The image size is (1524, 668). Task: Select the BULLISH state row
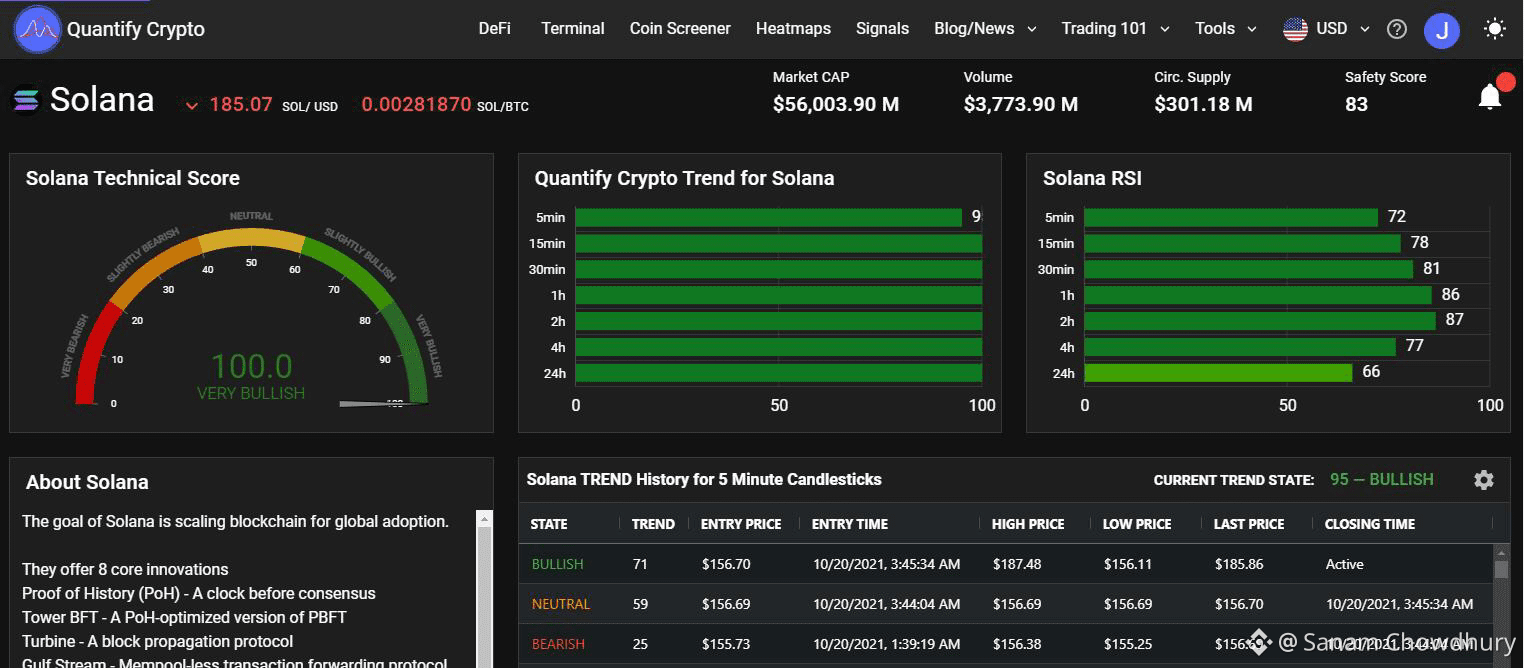tap(1006, 564)
